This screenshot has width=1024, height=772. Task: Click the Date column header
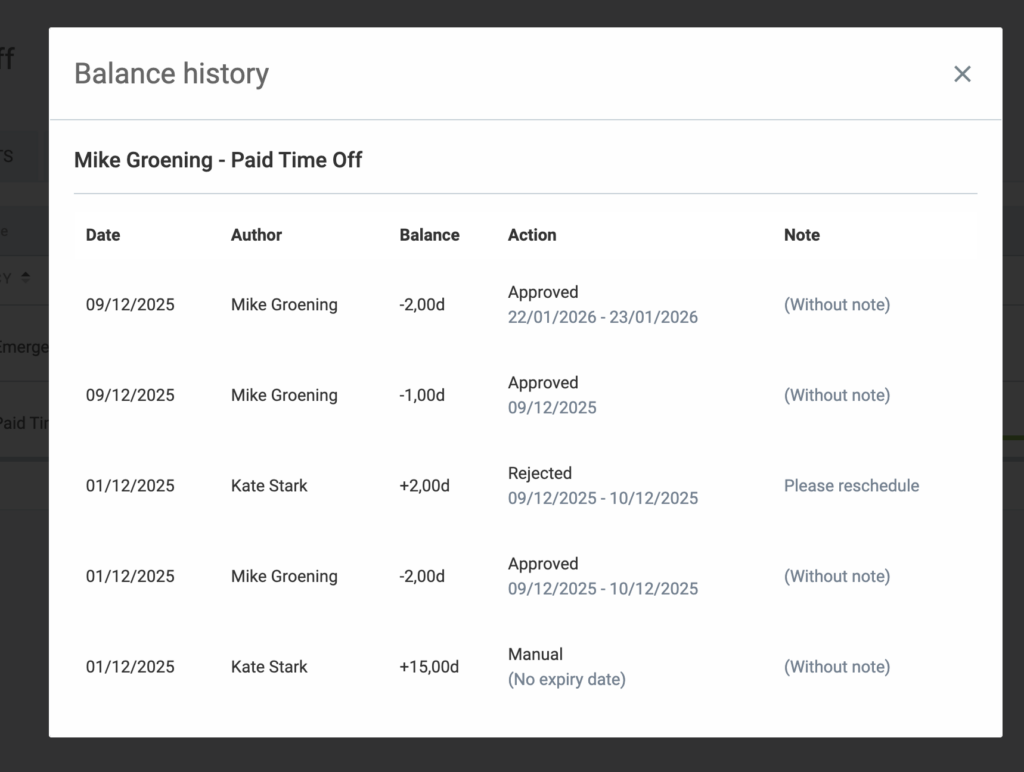pos(103,235)
